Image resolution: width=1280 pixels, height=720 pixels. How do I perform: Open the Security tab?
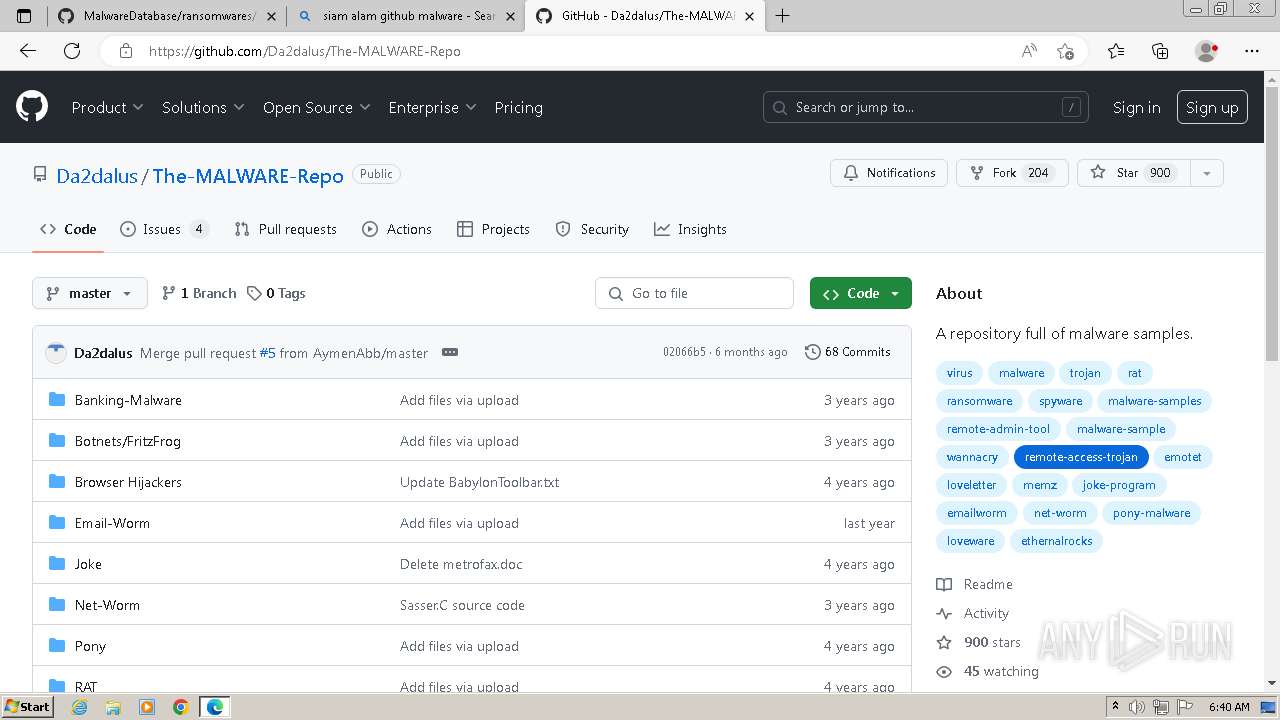tap(593, 229)
